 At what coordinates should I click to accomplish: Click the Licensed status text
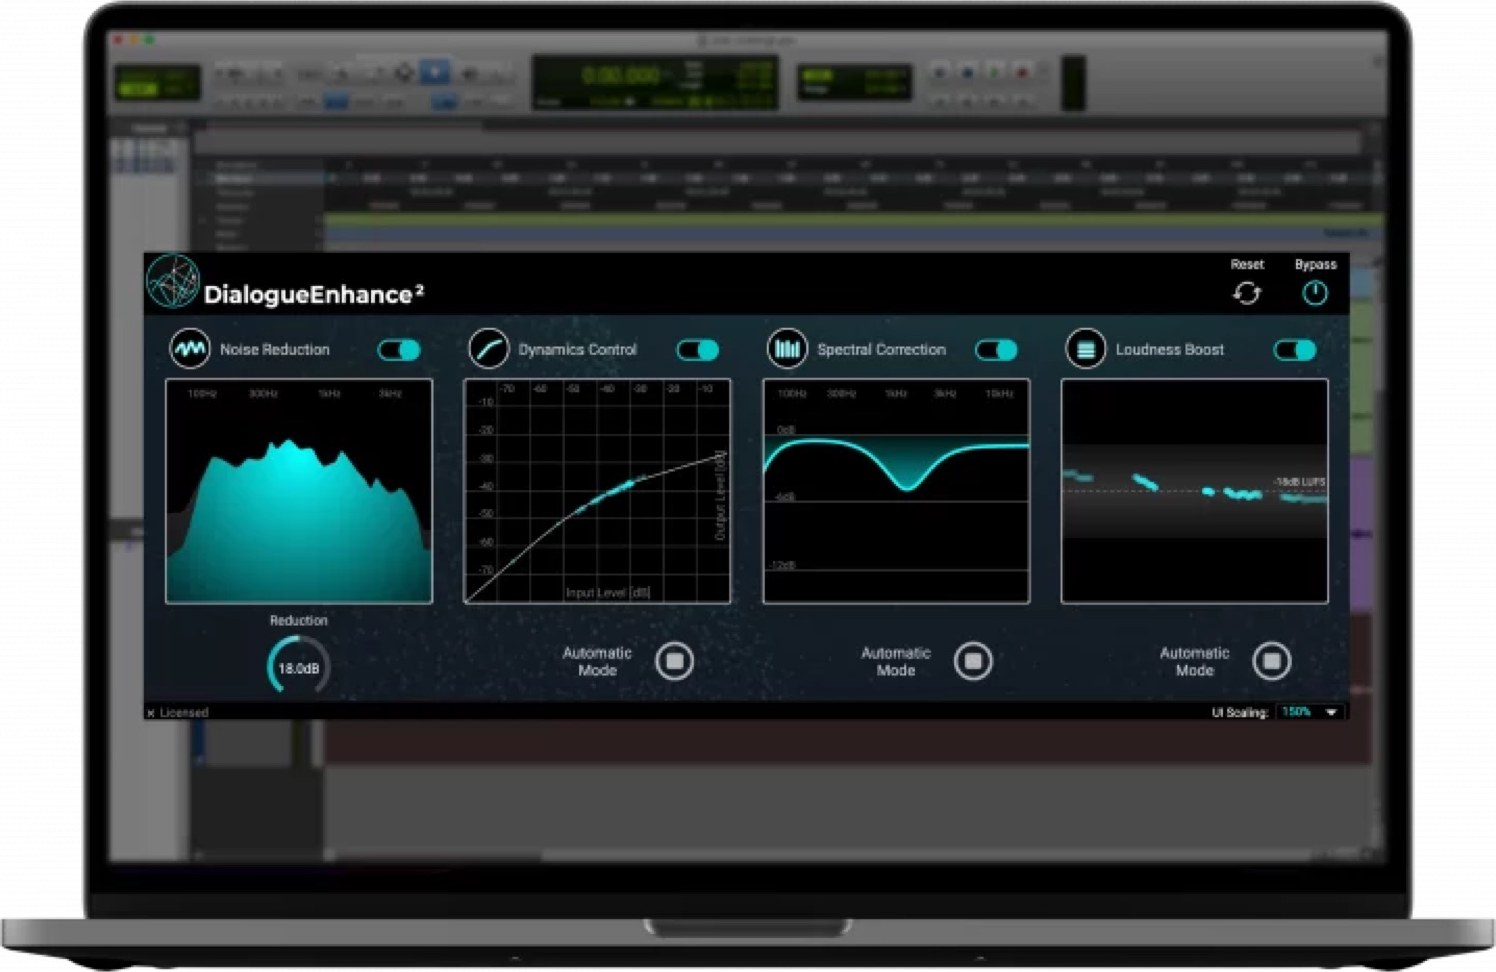click(184, 713)
